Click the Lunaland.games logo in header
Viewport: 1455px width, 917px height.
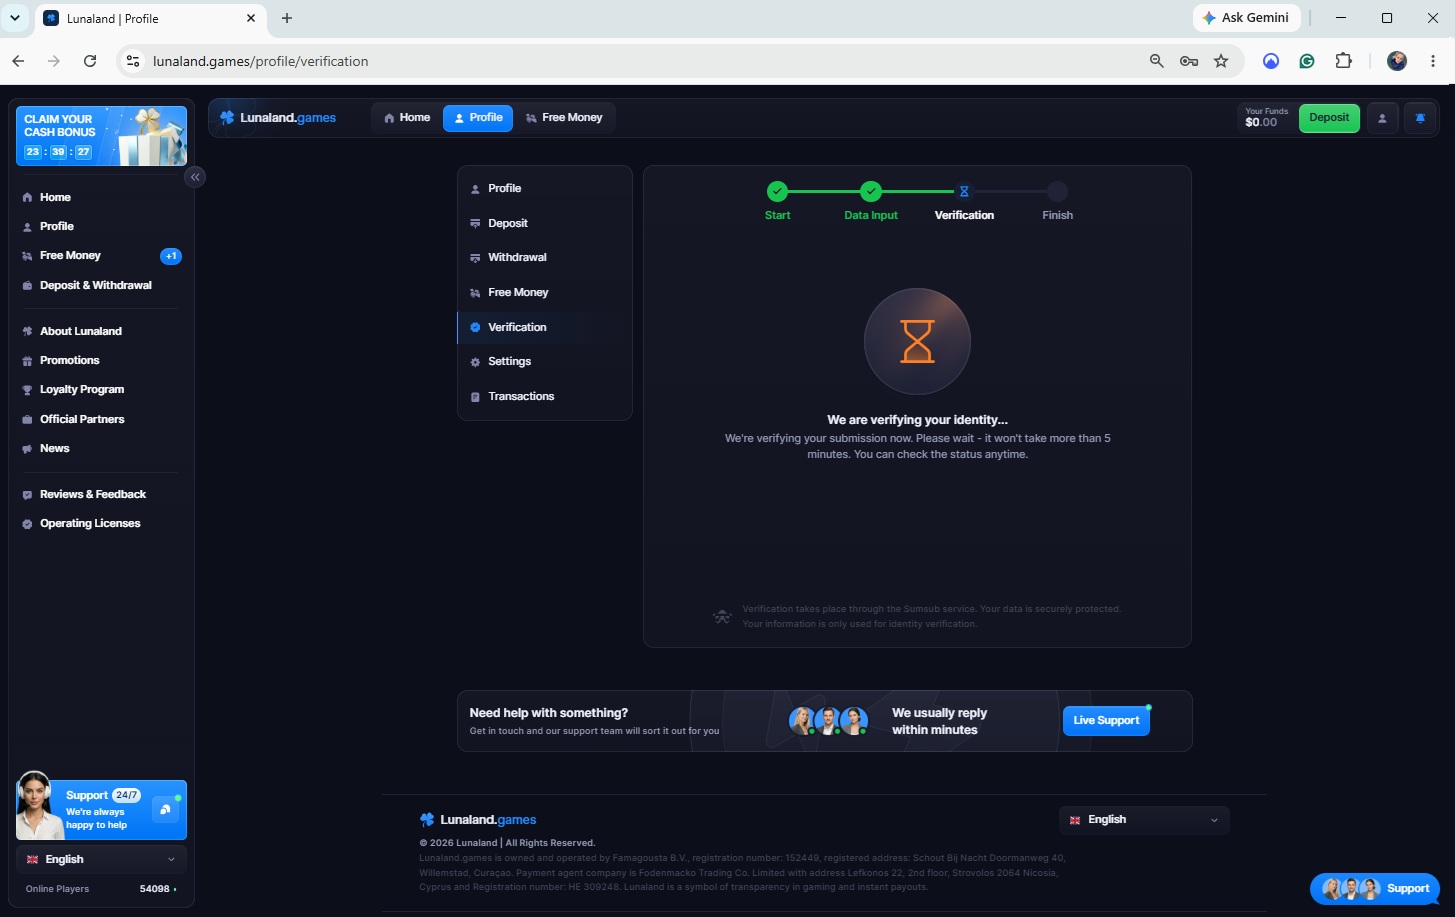[278, 118]
